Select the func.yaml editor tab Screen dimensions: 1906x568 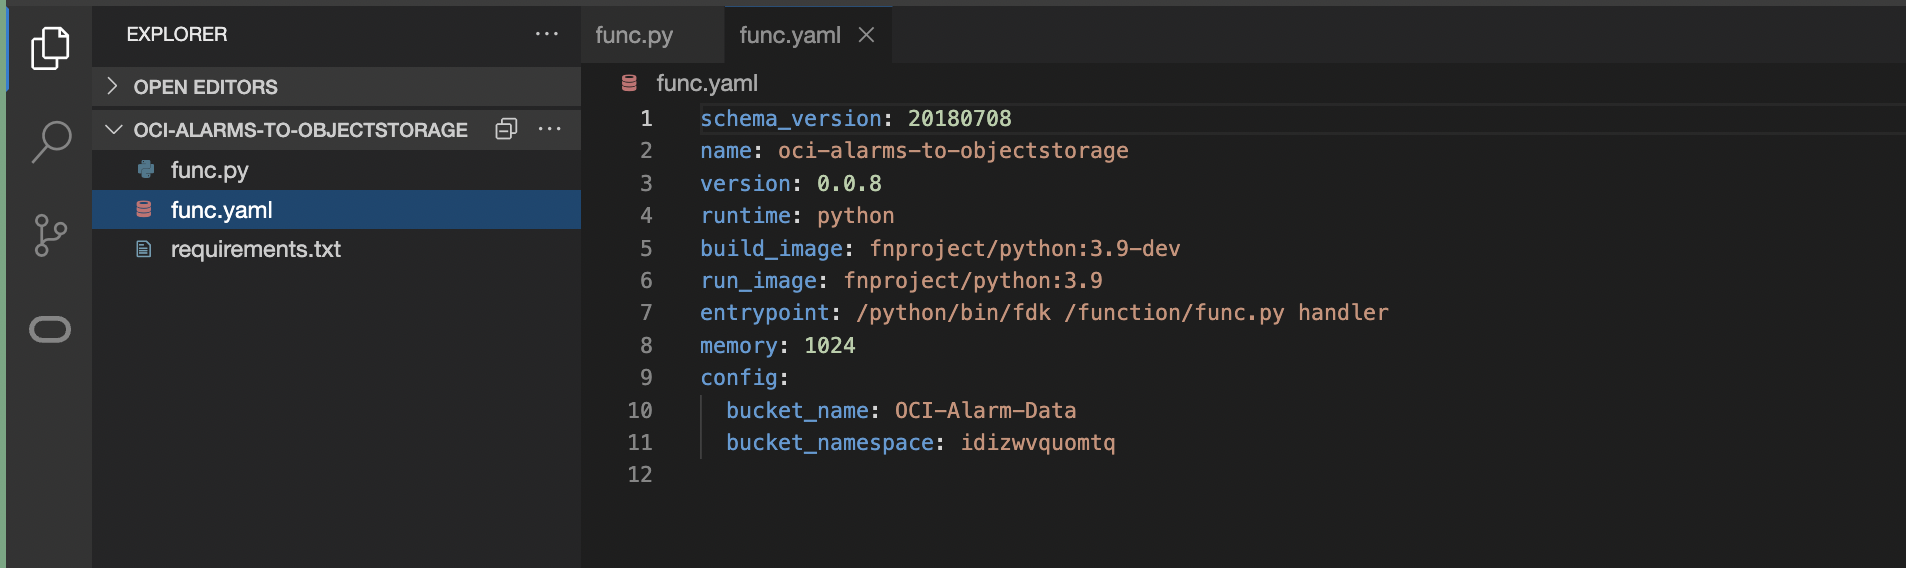point(789,35)
